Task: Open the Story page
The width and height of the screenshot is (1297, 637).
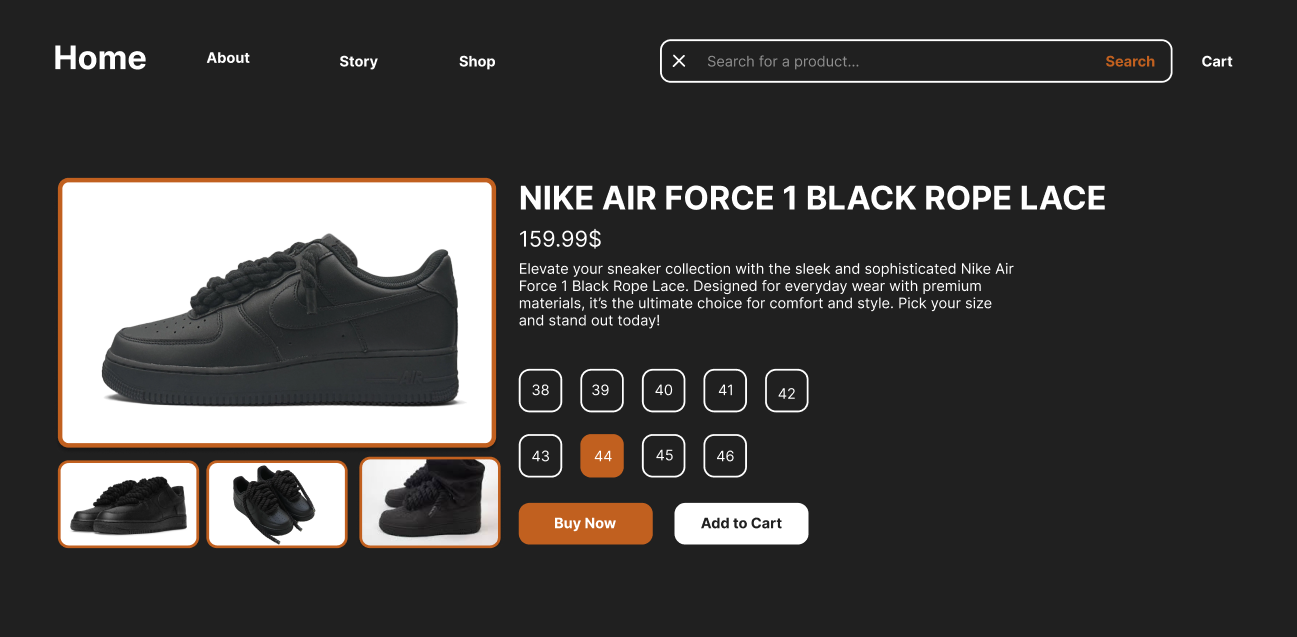Action: tap(358, 61)
